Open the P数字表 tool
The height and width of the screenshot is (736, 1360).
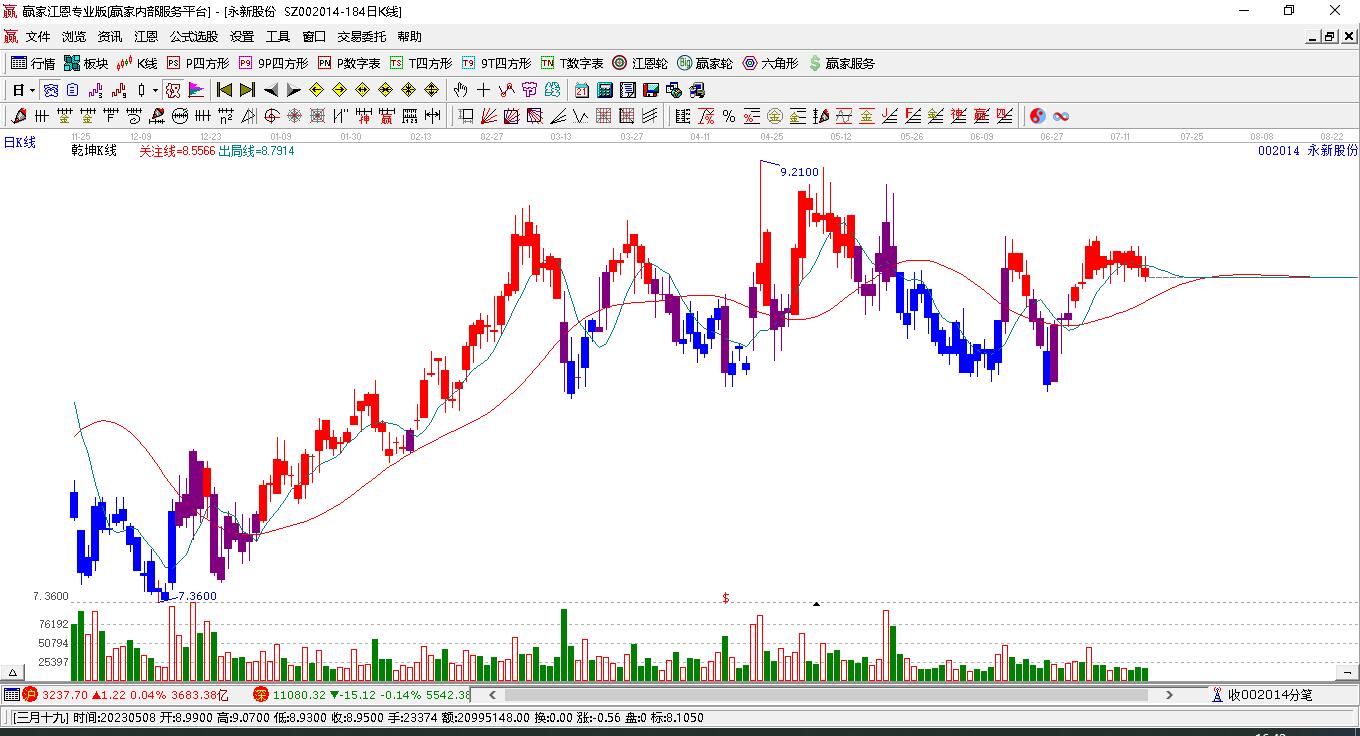349,63
